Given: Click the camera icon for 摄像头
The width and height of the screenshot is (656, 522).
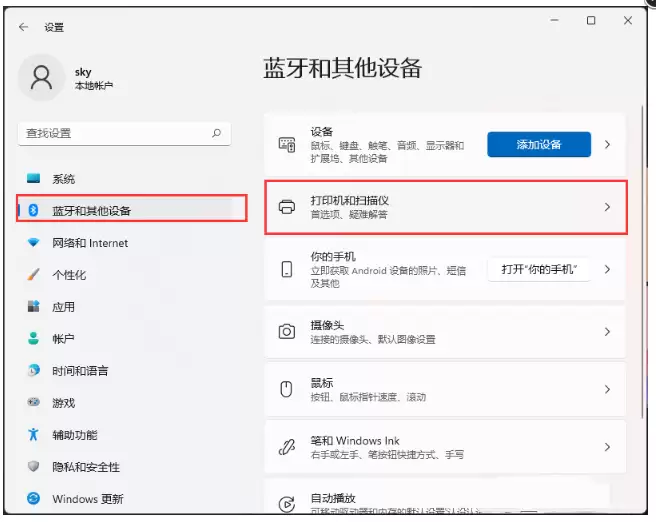Looking at the screenshot, I should 287,332.
